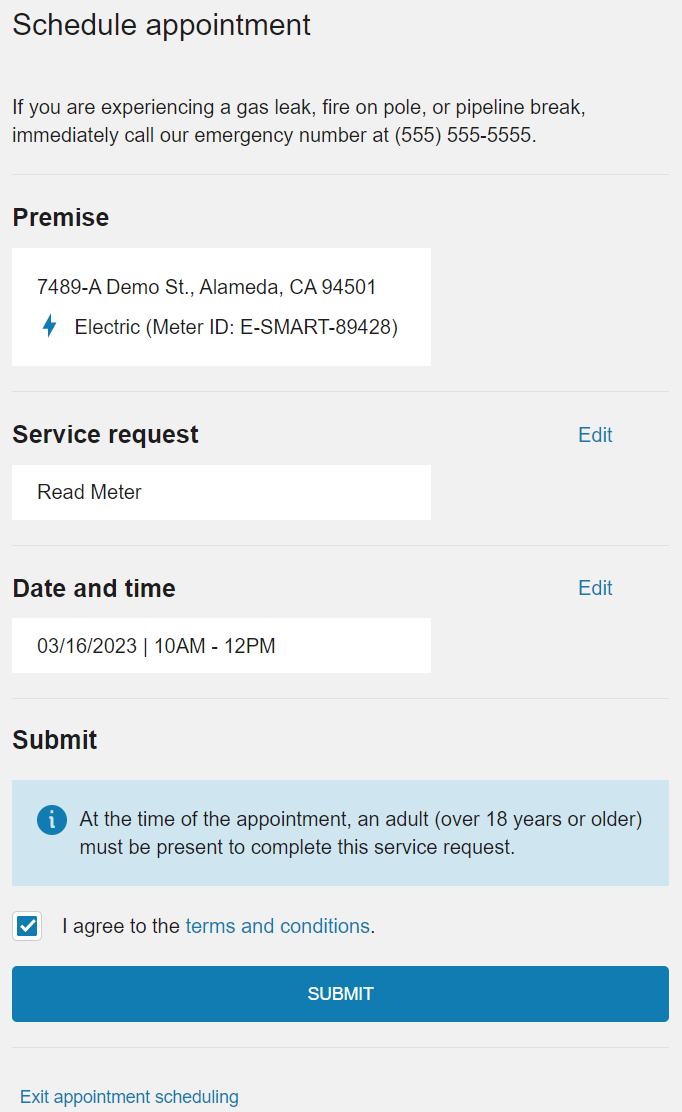682x1112 pixels.
Task: Click the blue adult presence notice banner
Action: pos(340,833)
